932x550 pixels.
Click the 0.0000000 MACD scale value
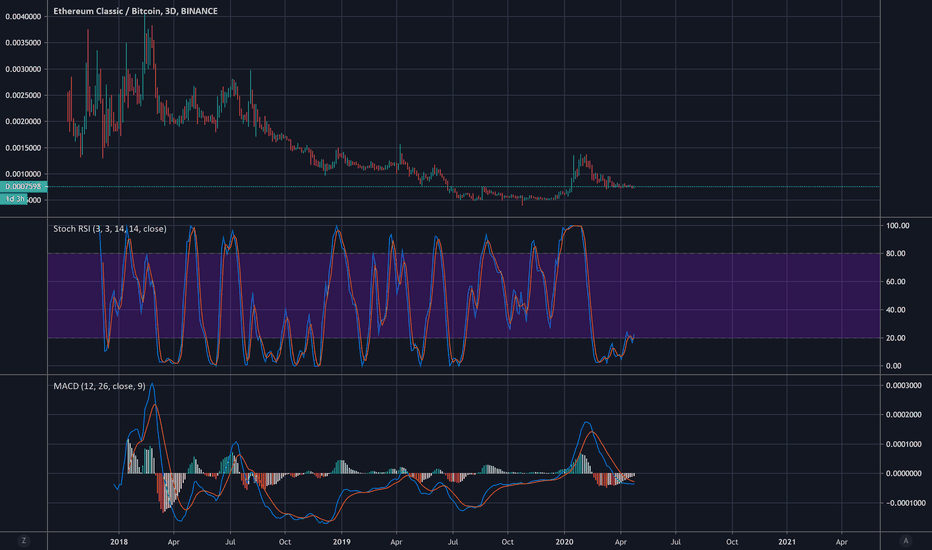coord(903,473)
